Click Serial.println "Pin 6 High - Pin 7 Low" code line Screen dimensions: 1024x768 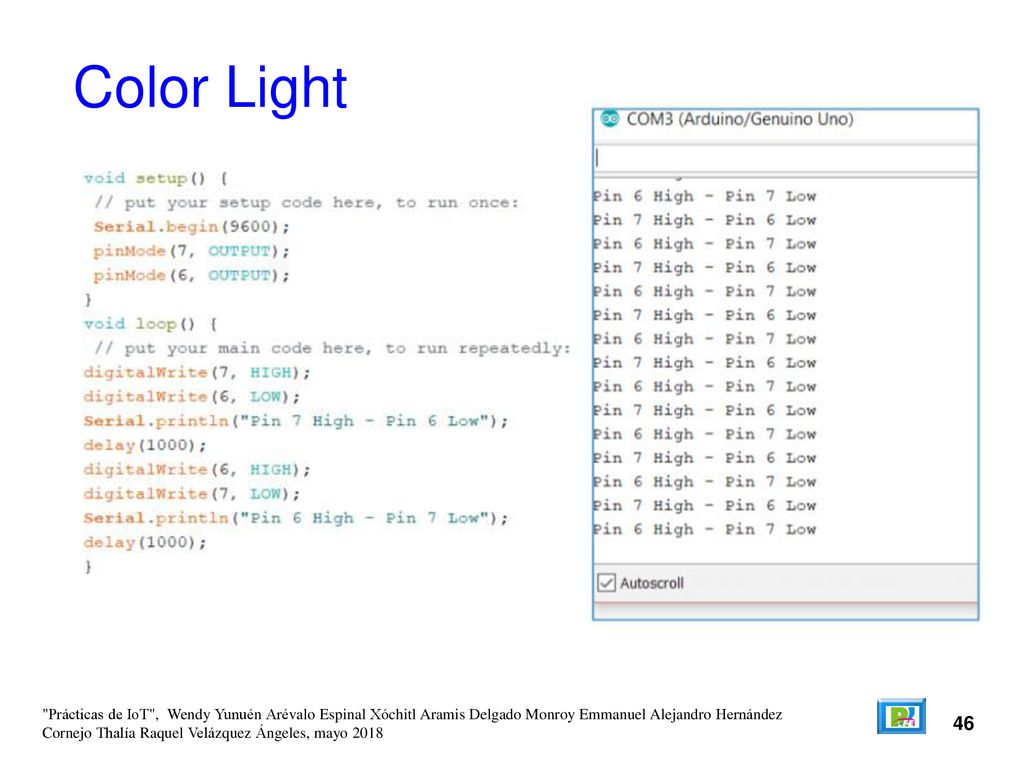(296, 518)
